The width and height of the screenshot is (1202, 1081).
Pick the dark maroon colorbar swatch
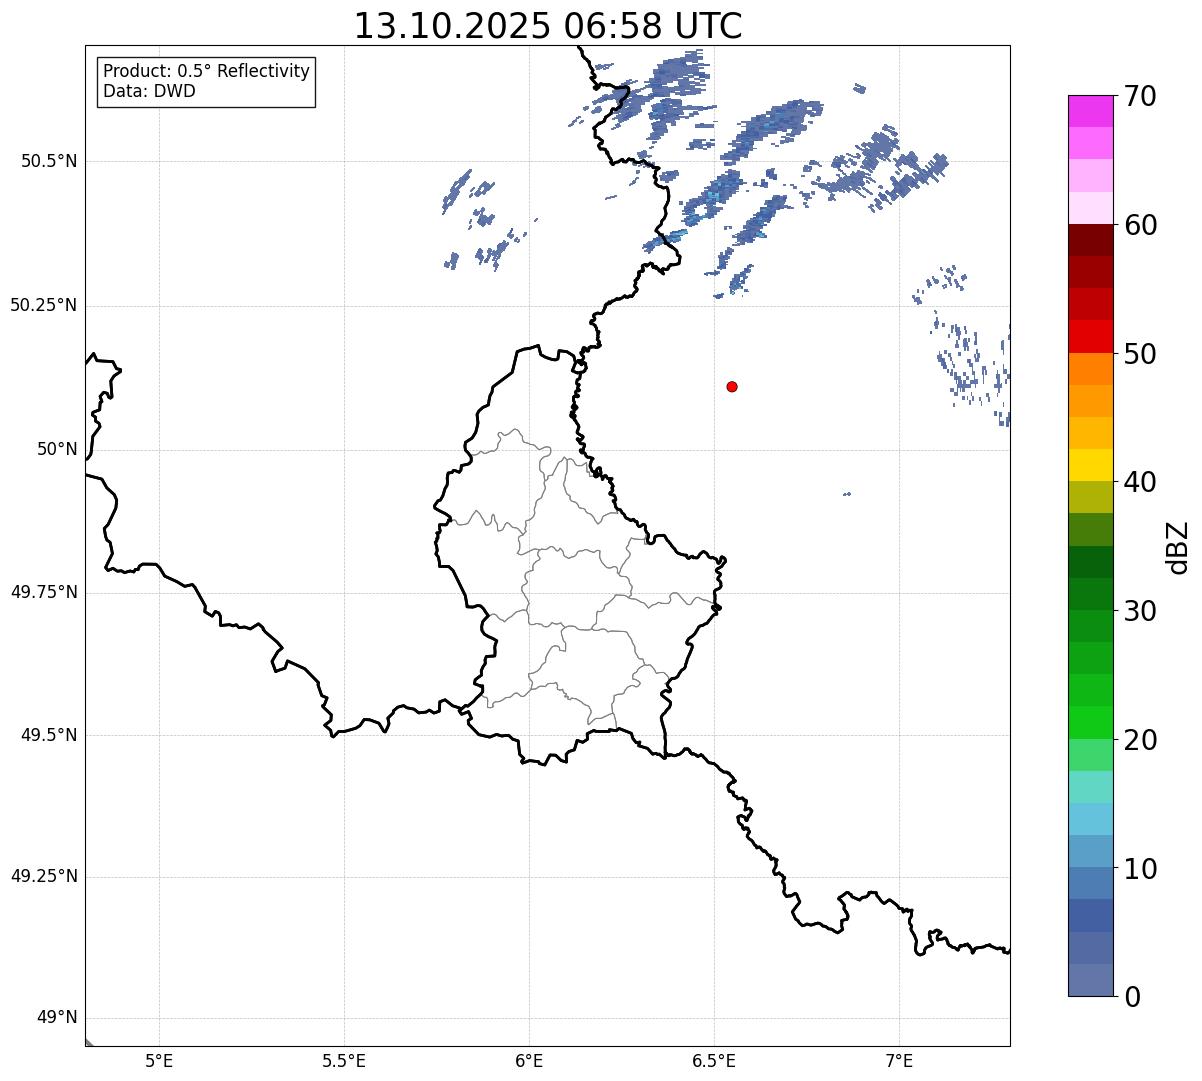pos(1091,240)
